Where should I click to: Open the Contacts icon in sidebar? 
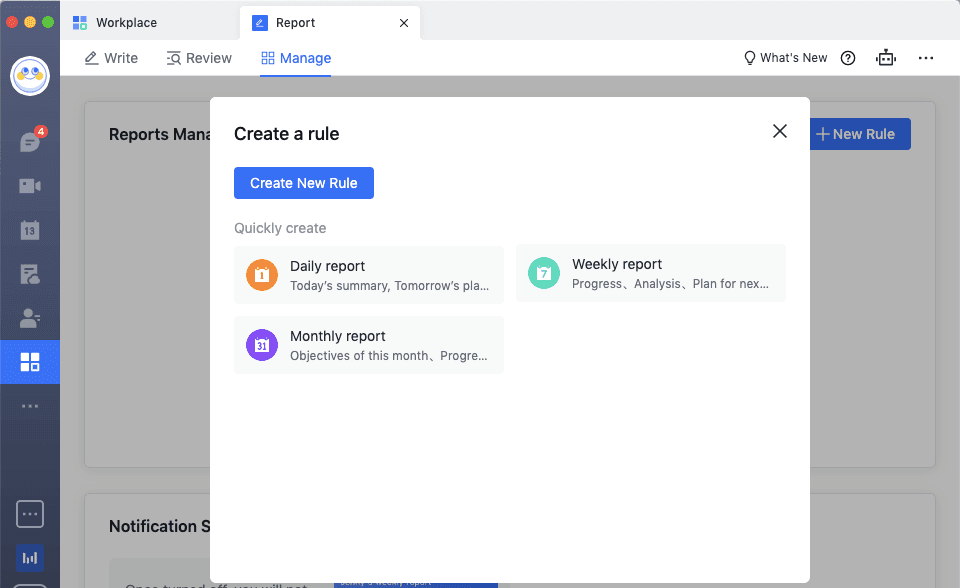click(30, 318)
